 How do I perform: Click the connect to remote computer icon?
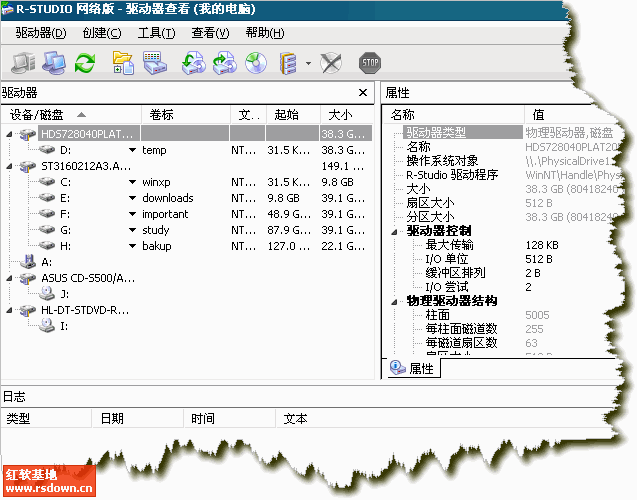point(55,64)
